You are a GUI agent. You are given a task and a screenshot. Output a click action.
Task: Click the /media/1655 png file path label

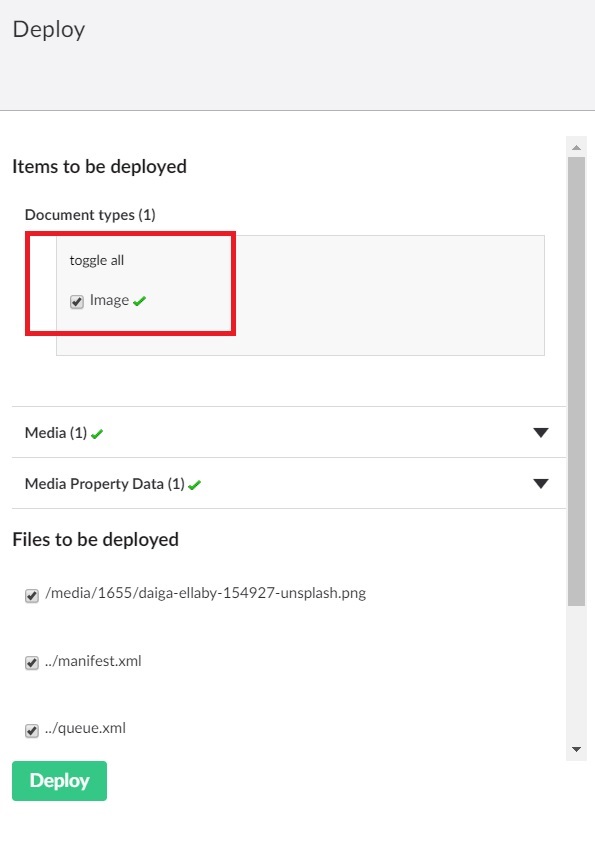205,593
